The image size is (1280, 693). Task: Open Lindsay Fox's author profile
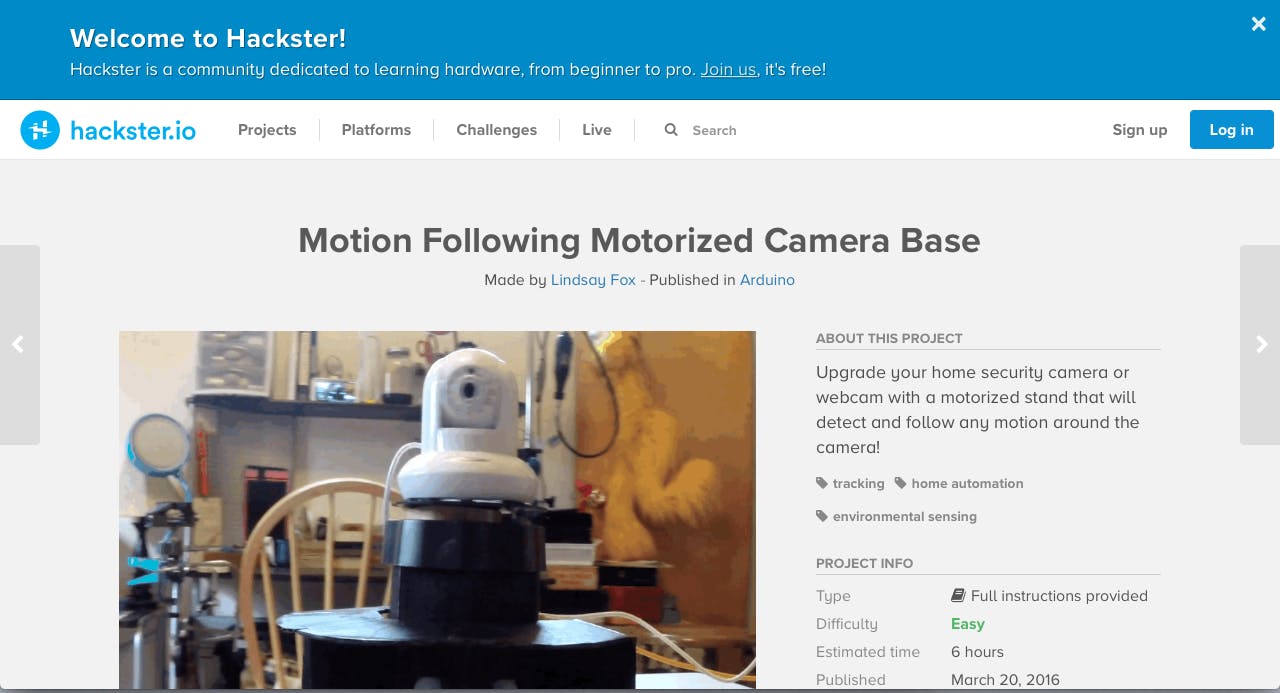[593, 280]
